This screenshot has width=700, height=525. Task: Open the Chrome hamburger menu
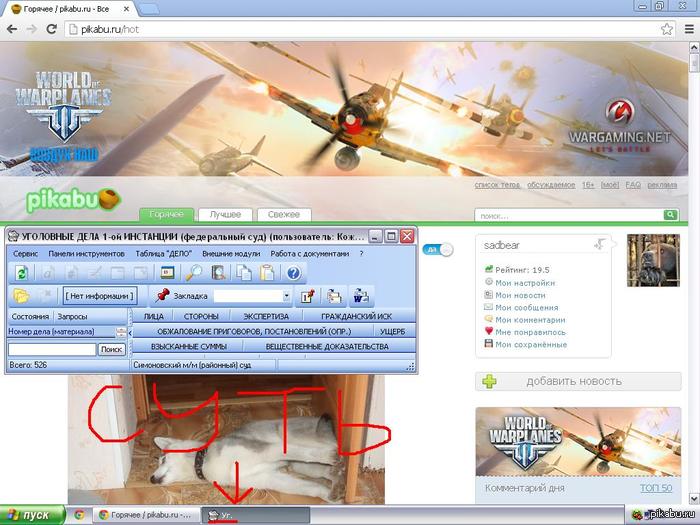(x=689, y=29)
